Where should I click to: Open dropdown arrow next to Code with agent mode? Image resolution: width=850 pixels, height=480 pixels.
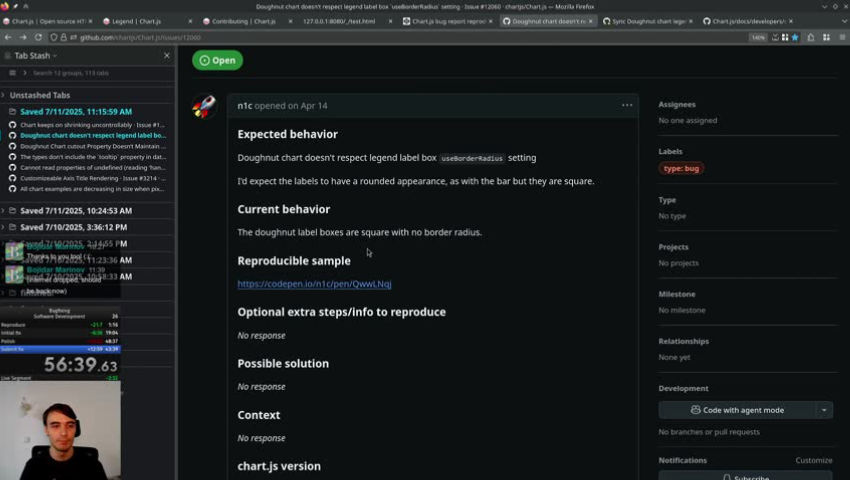pyautogui.click(x=824, y=410)
